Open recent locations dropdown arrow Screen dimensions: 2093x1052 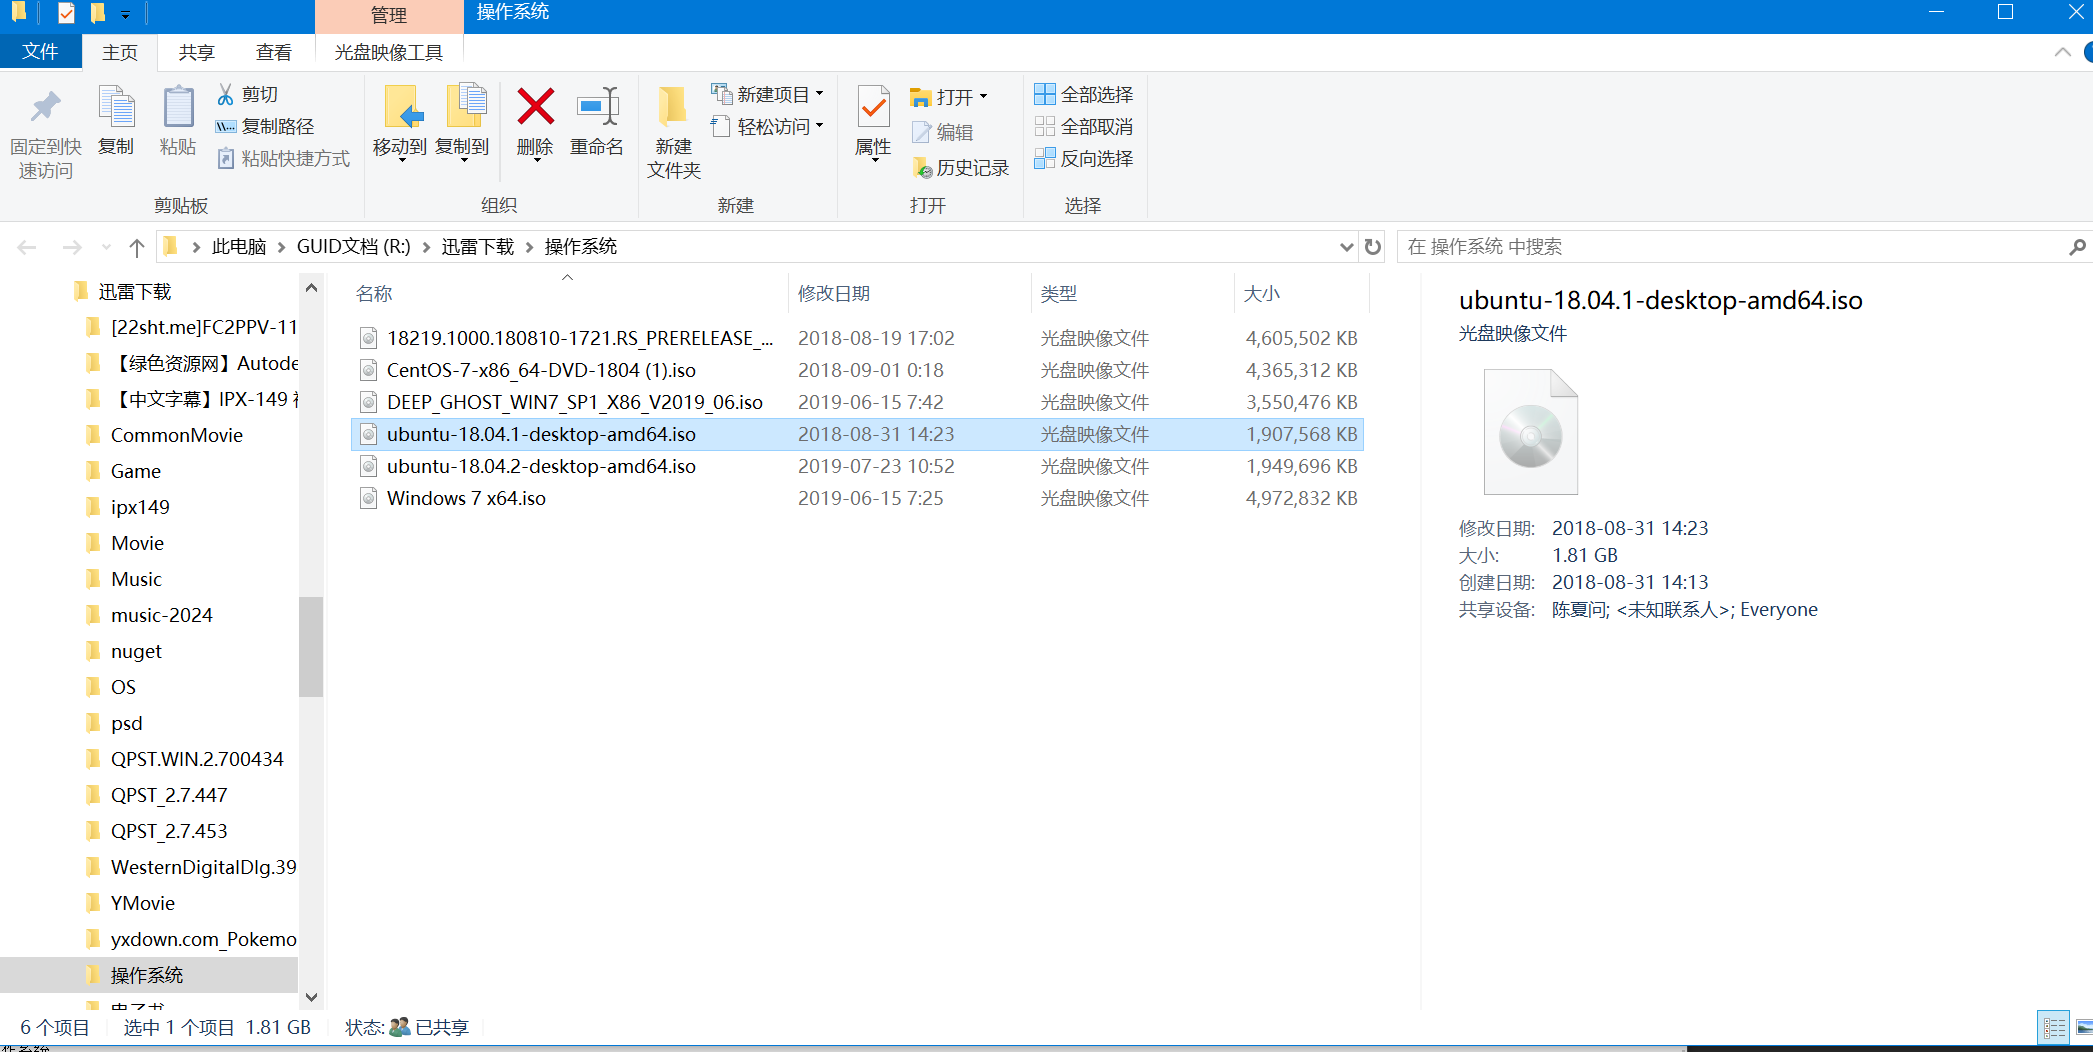point(106,247)
